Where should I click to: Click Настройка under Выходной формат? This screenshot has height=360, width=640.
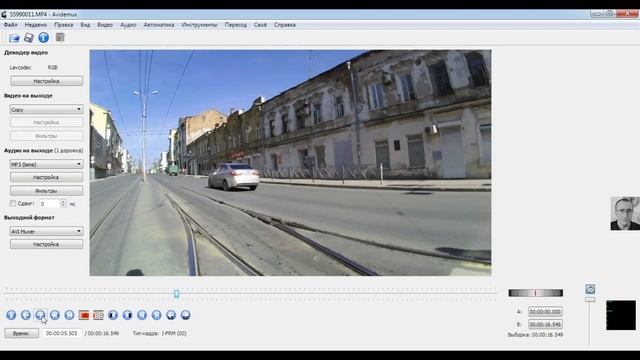coord(47,244)
